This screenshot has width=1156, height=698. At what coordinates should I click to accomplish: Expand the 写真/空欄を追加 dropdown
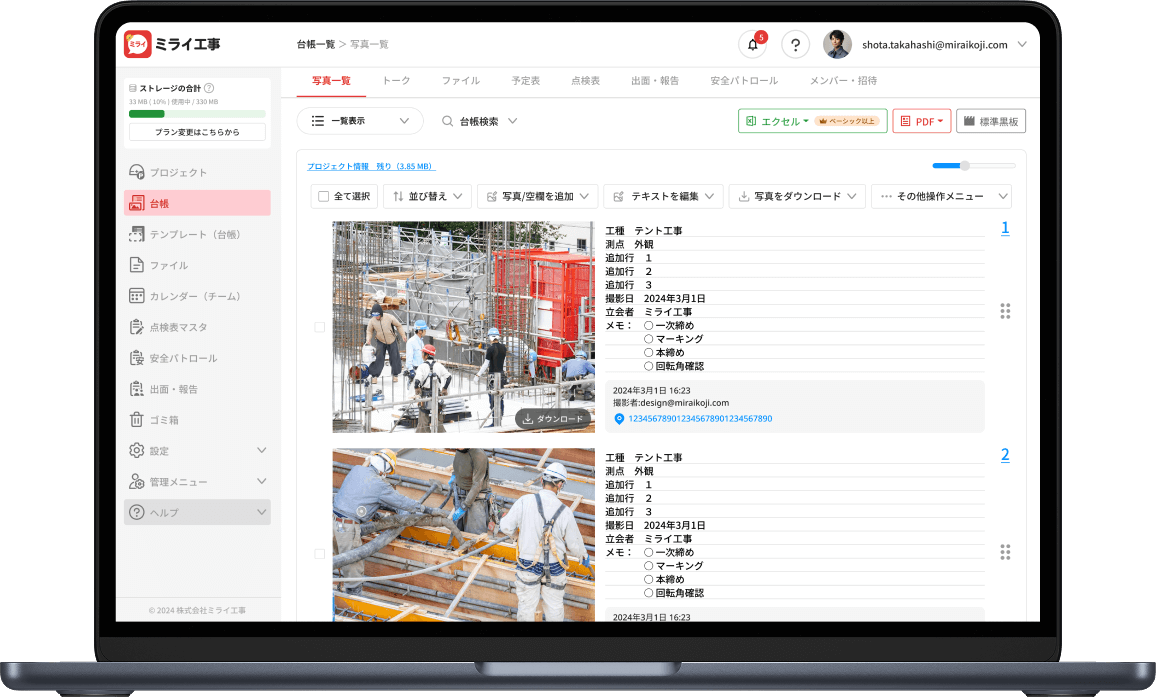coord(537,196)
